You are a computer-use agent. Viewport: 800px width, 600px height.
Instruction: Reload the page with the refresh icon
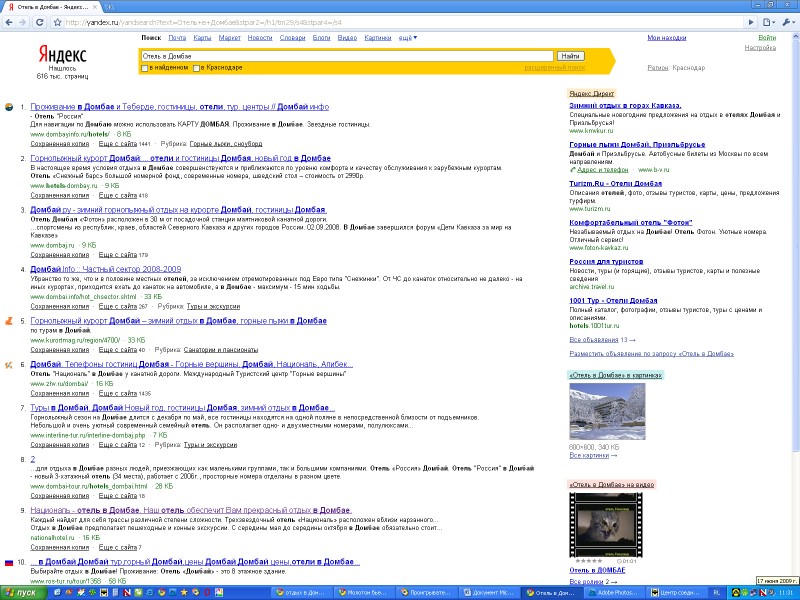pos(38,21)
